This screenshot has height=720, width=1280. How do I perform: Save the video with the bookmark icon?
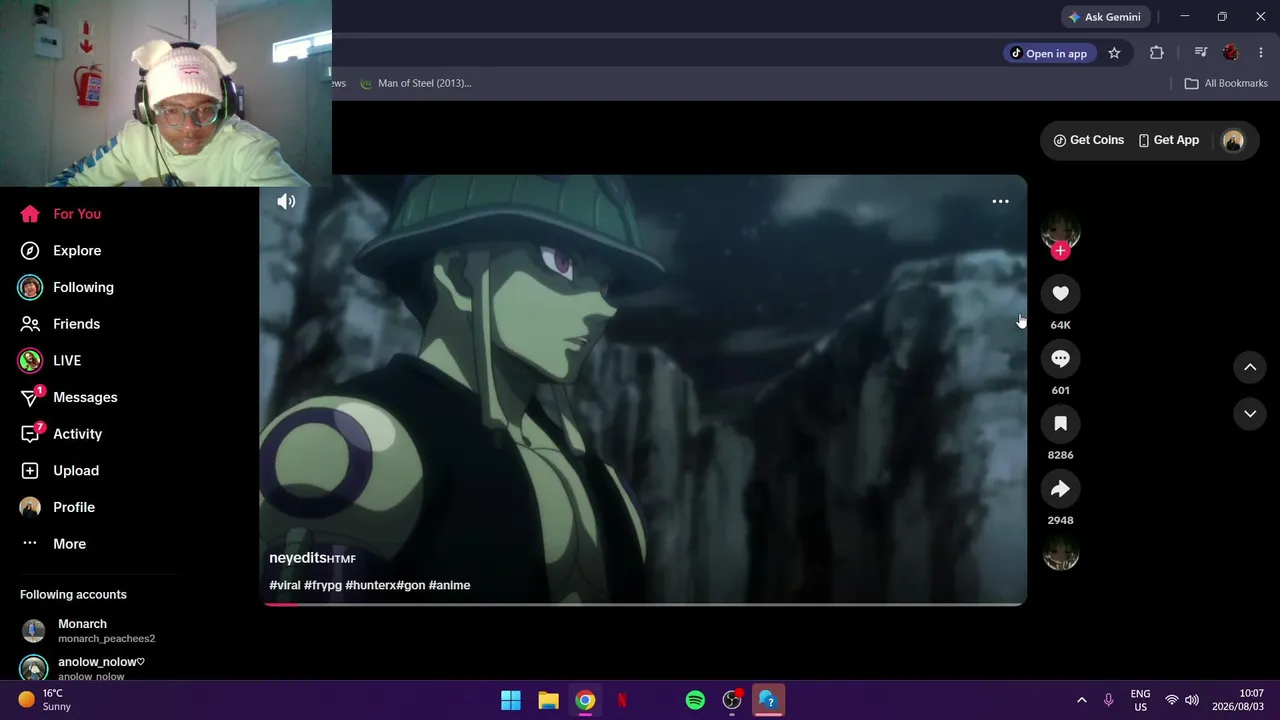1061,424
